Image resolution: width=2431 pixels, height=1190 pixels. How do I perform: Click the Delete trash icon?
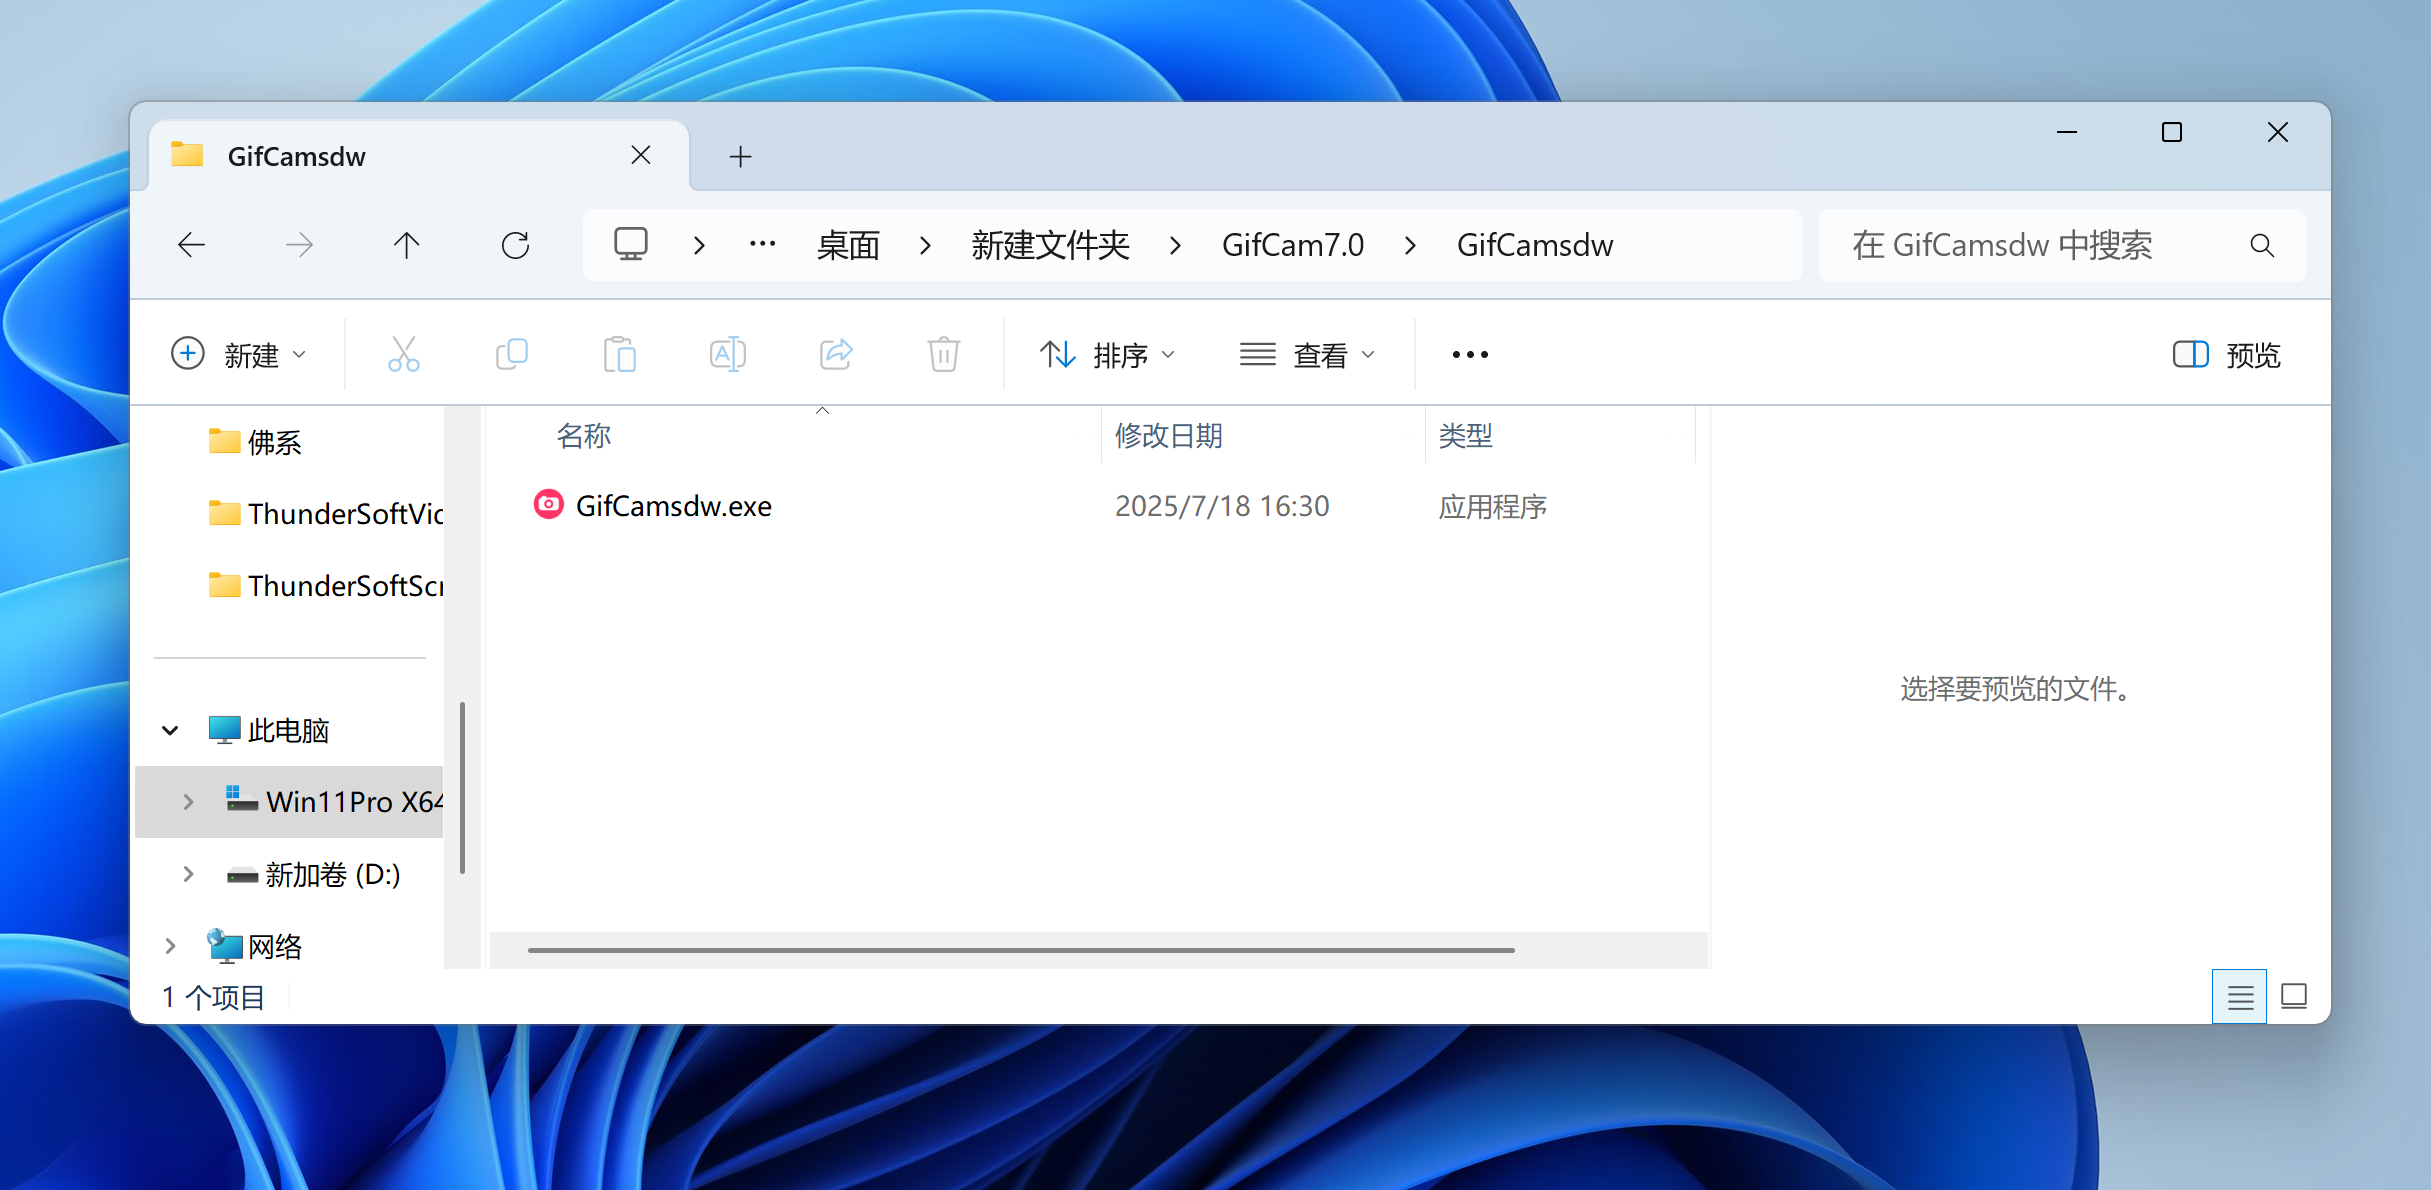click(943, 354)
